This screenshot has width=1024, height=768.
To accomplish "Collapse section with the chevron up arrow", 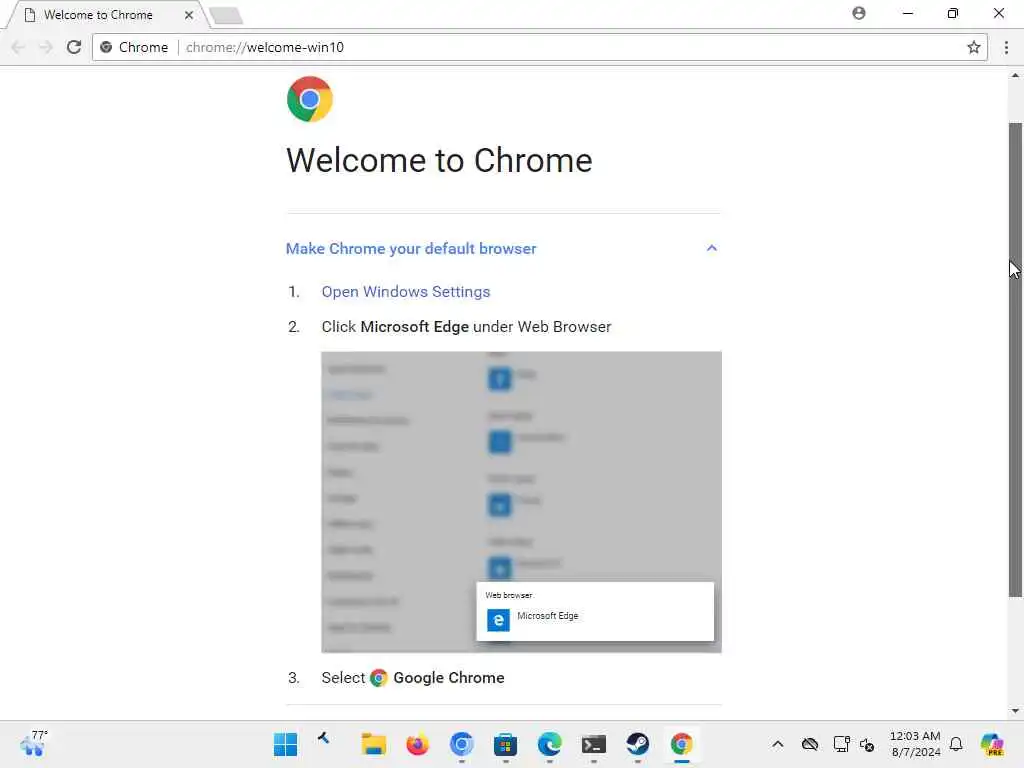I will click(x=712, y=248).
